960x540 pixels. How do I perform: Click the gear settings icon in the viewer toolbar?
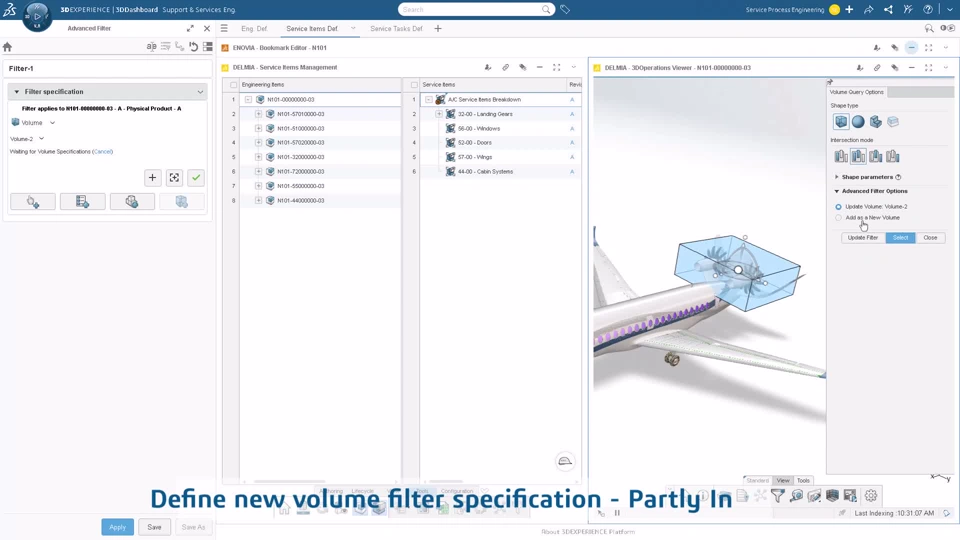pyautogui.click(x=871, y=496)
